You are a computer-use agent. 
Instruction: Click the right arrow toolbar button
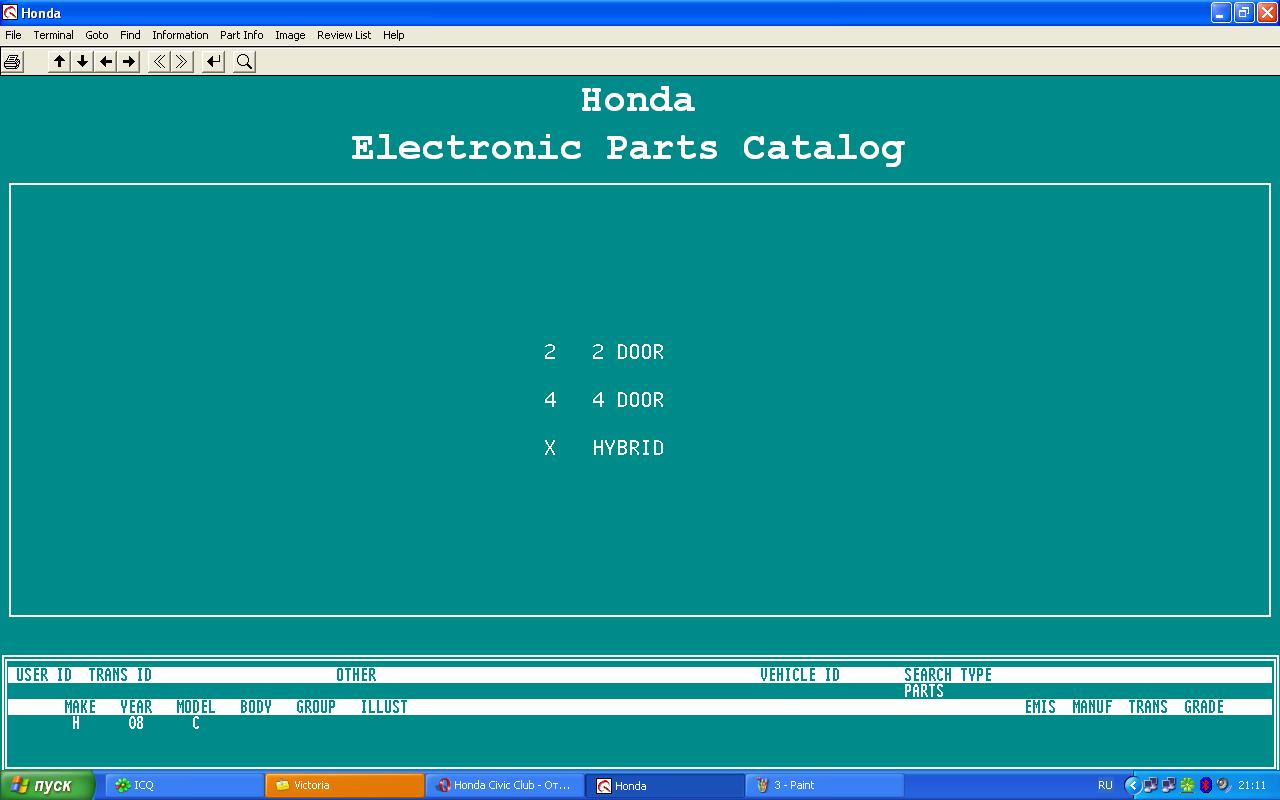pyautogui.click(x=129, y=62)
